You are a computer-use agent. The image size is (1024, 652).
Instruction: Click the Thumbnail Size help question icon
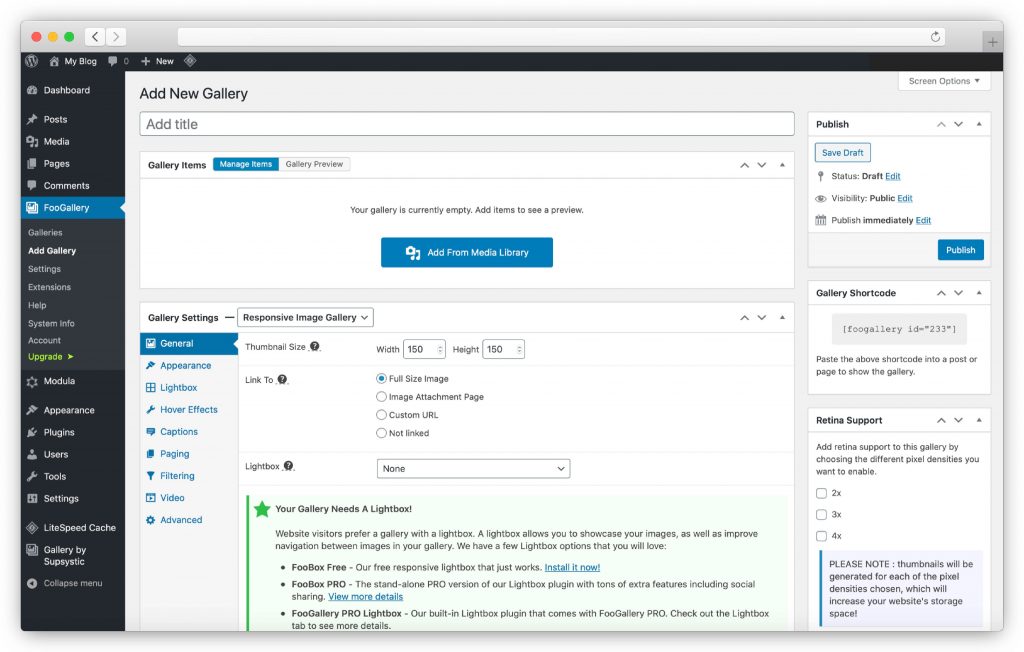pos(315,347)
